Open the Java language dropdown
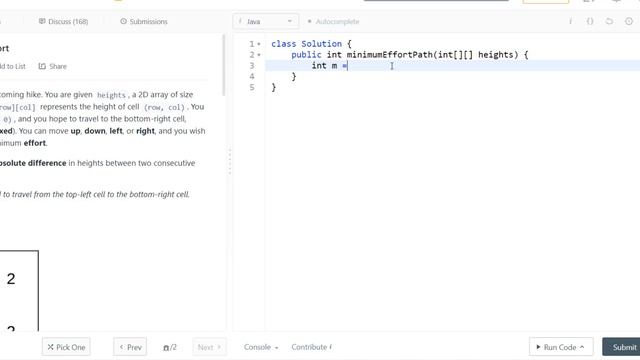 click(266, 21)
